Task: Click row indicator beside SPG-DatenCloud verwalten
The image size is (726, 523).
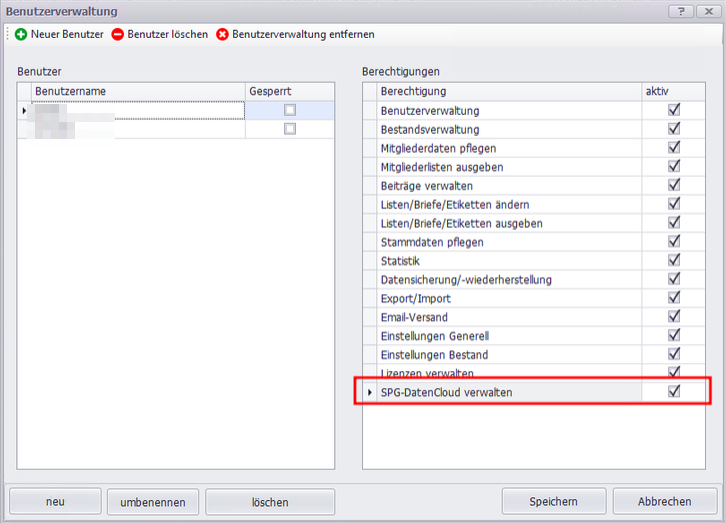Action: (x=369, y=392)
